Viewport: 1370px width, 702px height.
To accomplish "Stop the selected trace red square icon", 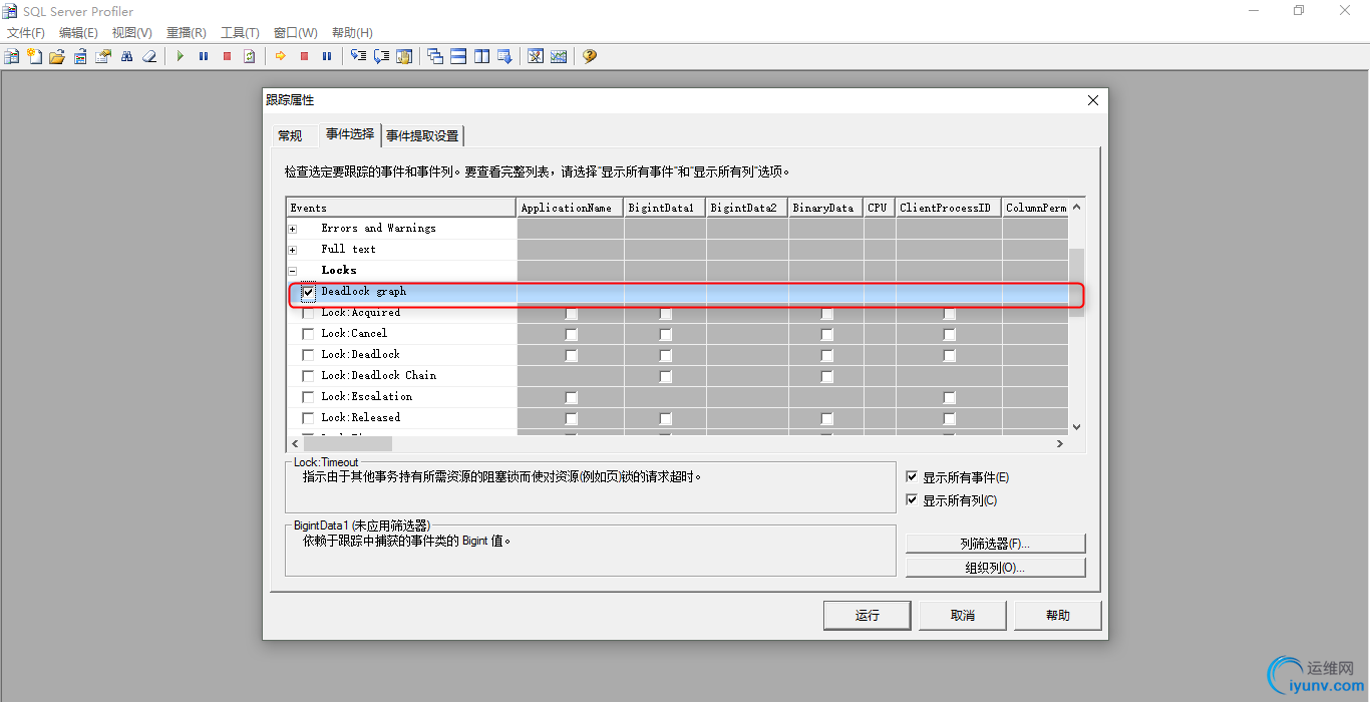I will coord(227,56).
